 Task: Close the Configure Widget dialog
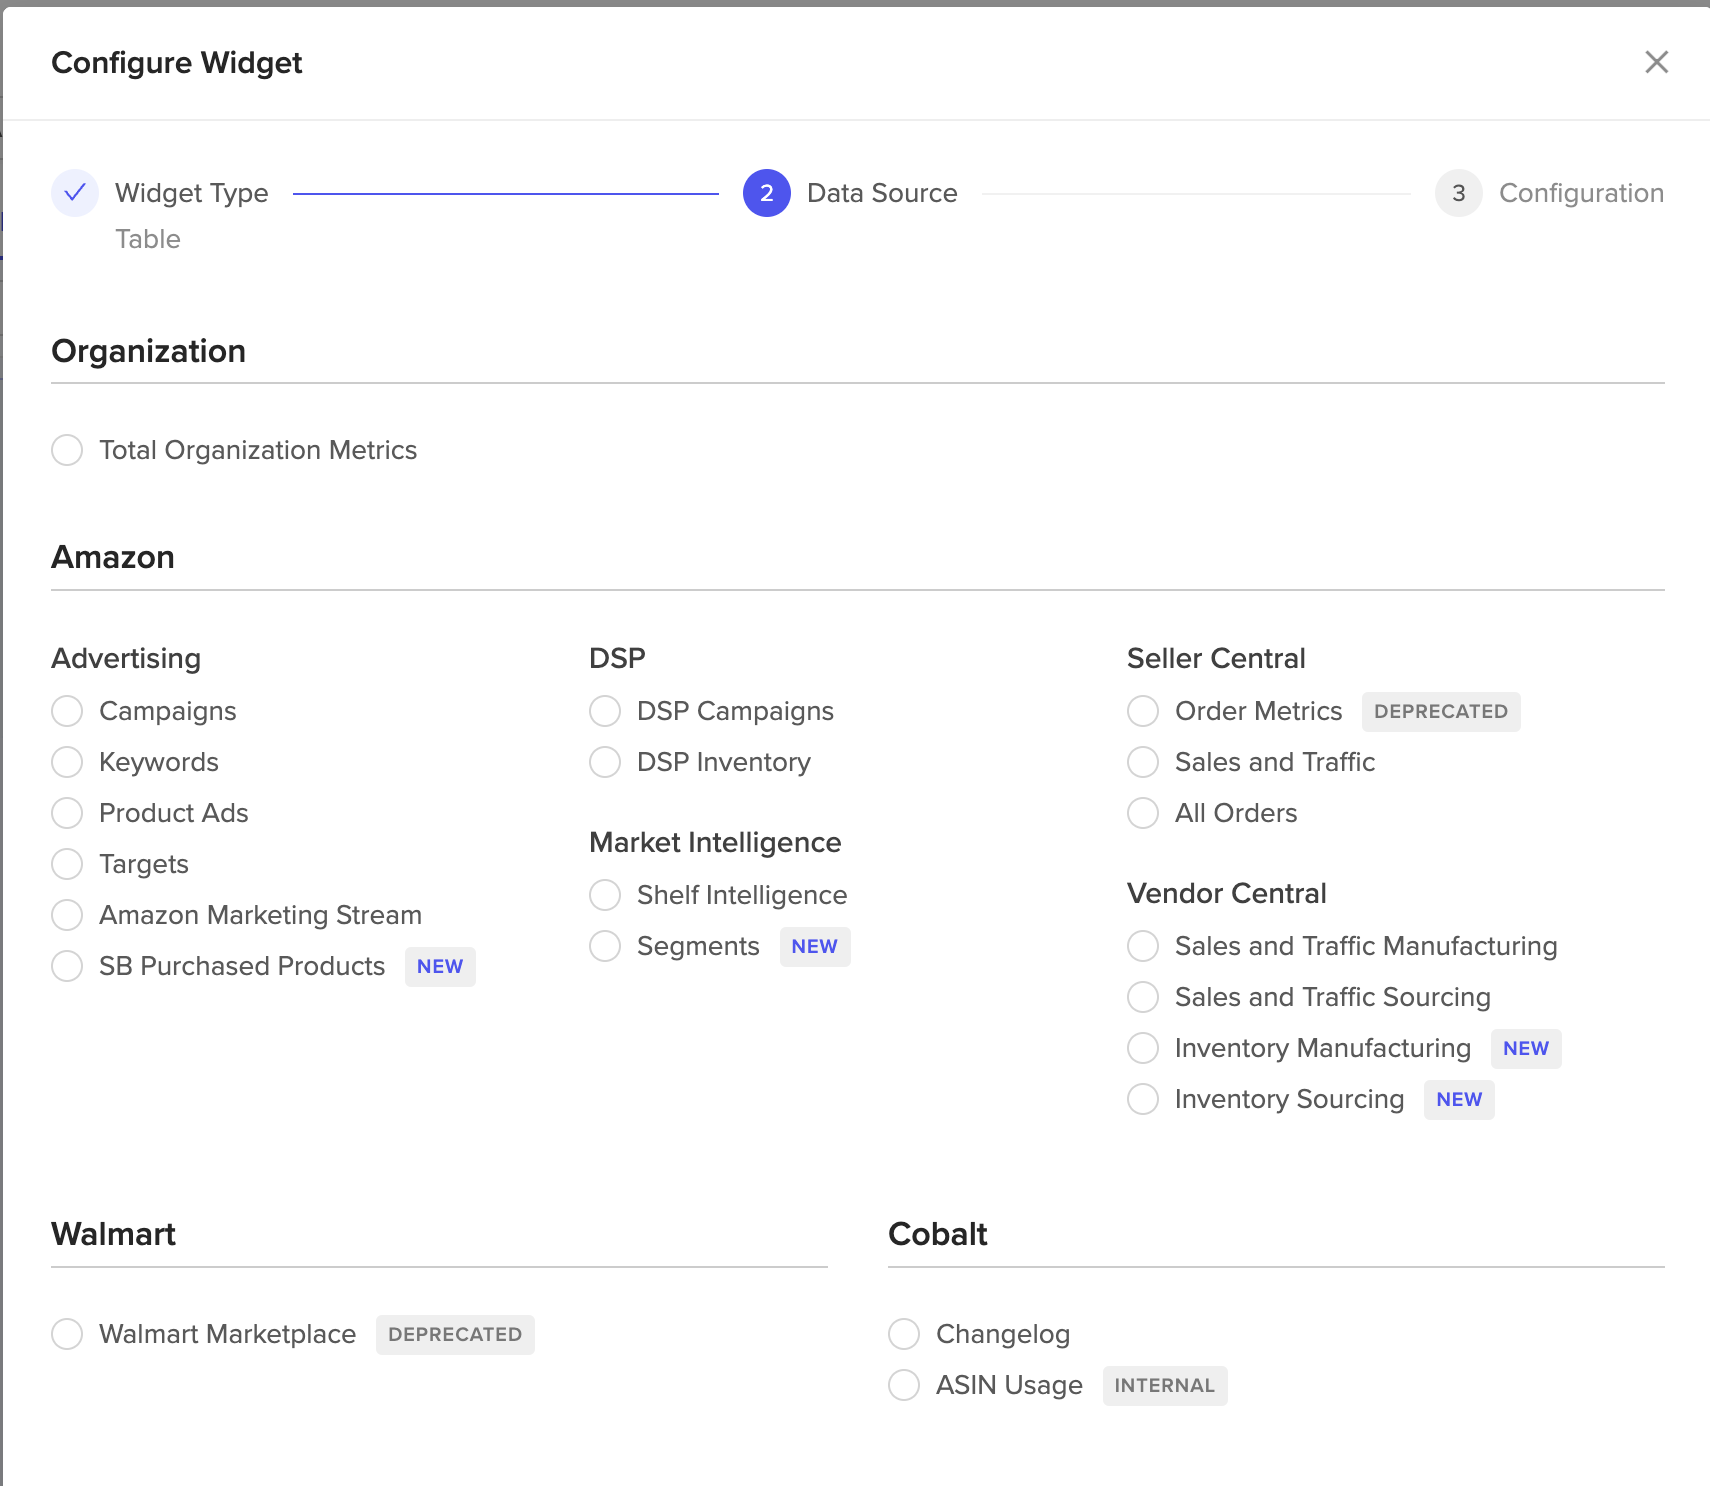[x=1656, y=62]
